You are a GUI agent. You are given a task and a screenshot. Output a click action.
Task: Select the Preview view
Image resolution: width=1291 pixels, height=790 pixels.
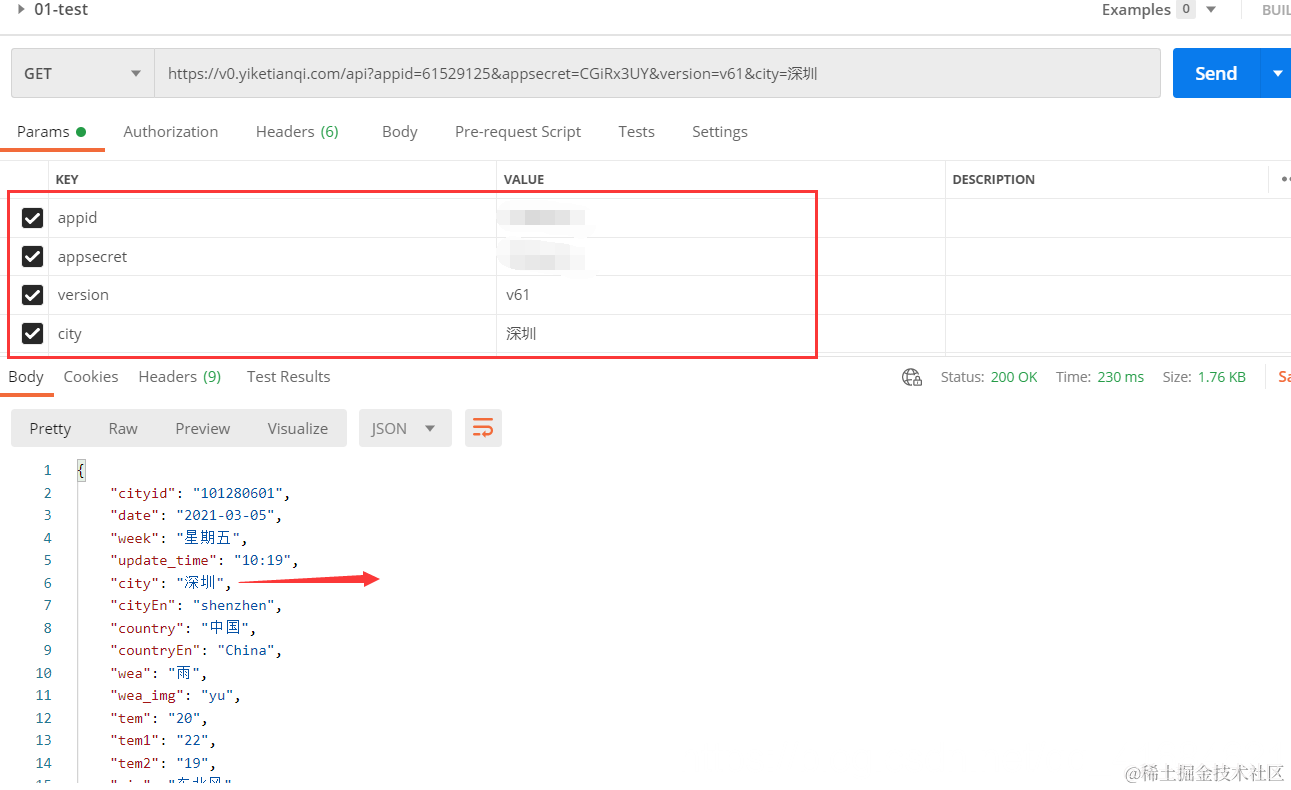pos(202,428)
